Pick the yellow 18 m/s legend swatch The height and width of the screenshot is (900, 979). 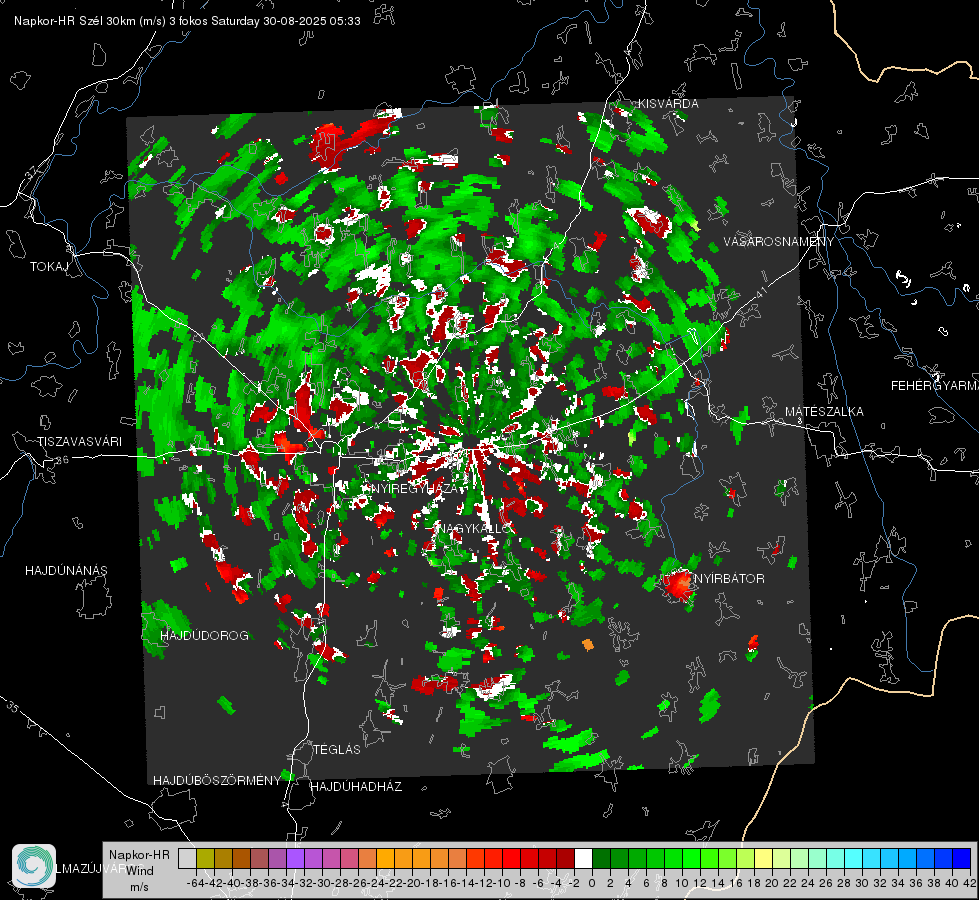click(x=763, y=858)
